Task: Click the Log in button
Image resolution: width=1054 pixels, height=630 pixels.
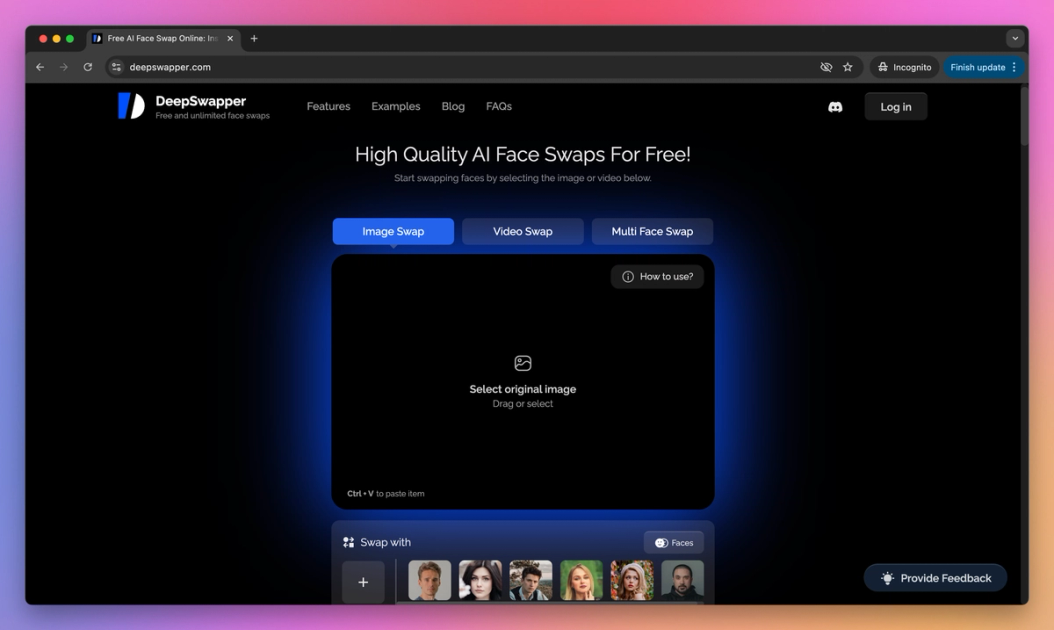Action: tap(895, 107)
